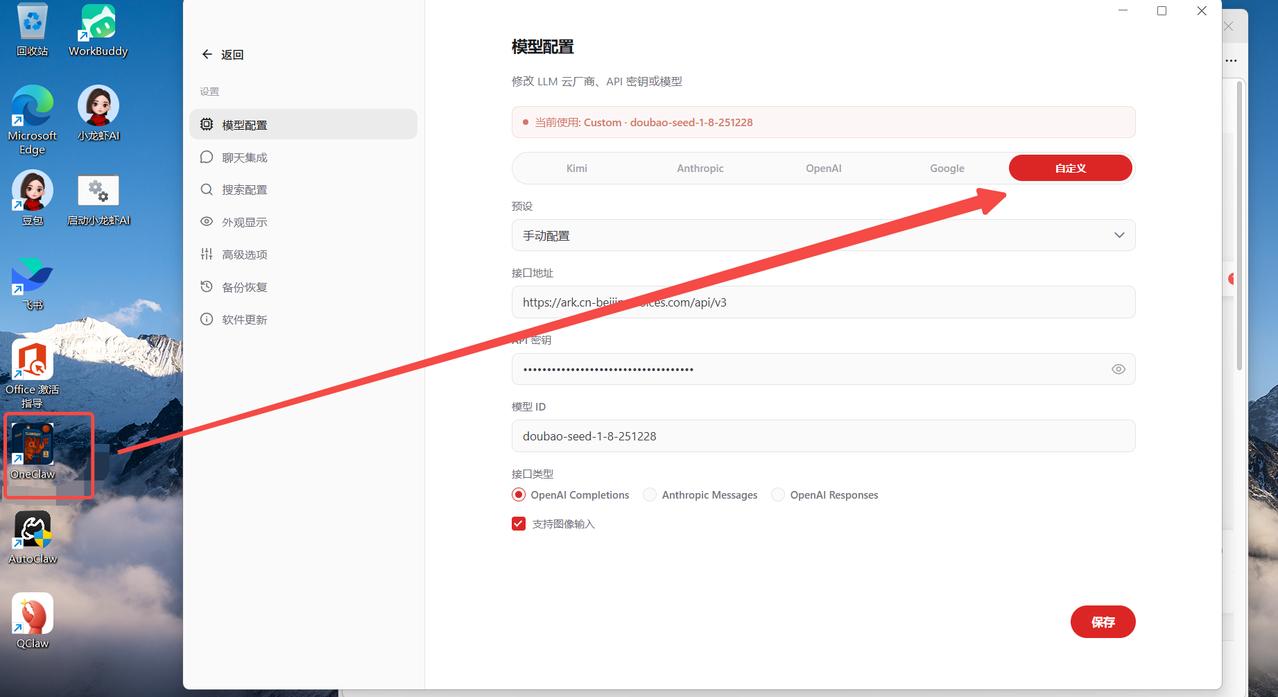Click the 高级选项 sliders icon
This screenshot has width=1278, height=697.
pos(206,254)
